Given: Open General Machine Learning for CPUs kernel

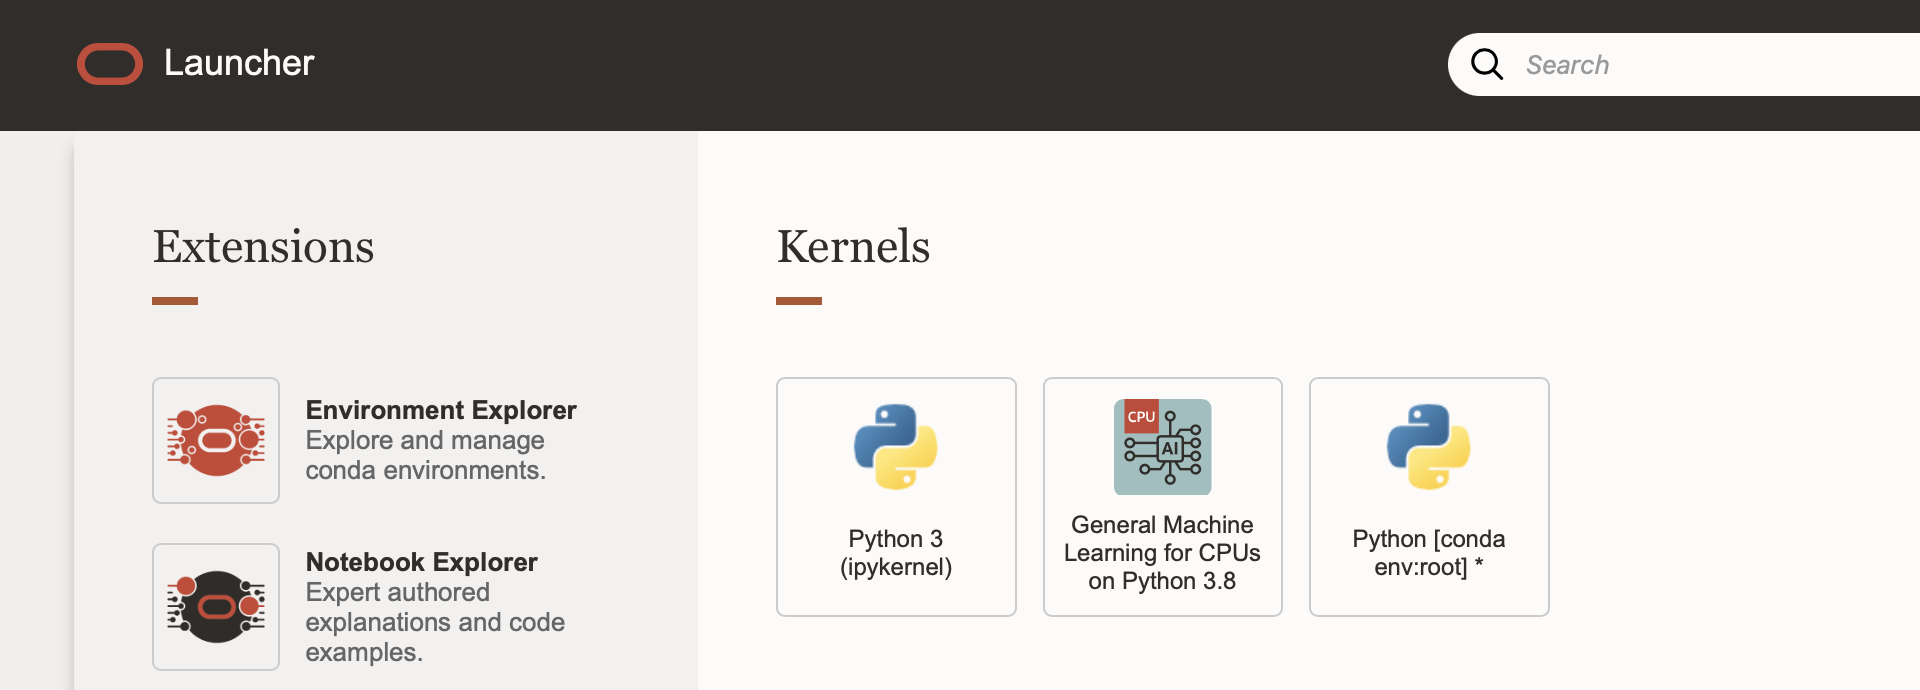Looking at the screenshot, I should [x=1162, y=497].
